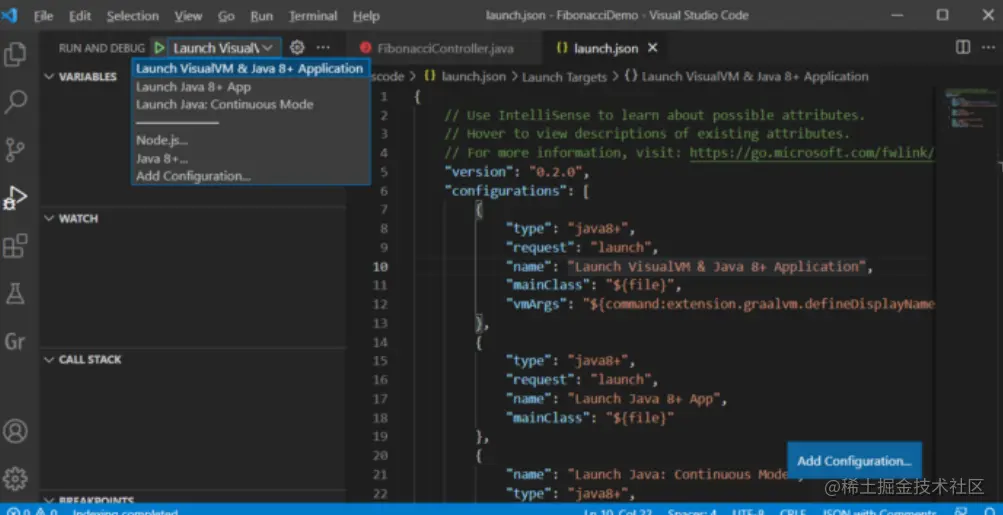Open the View menu

[188, 16]
